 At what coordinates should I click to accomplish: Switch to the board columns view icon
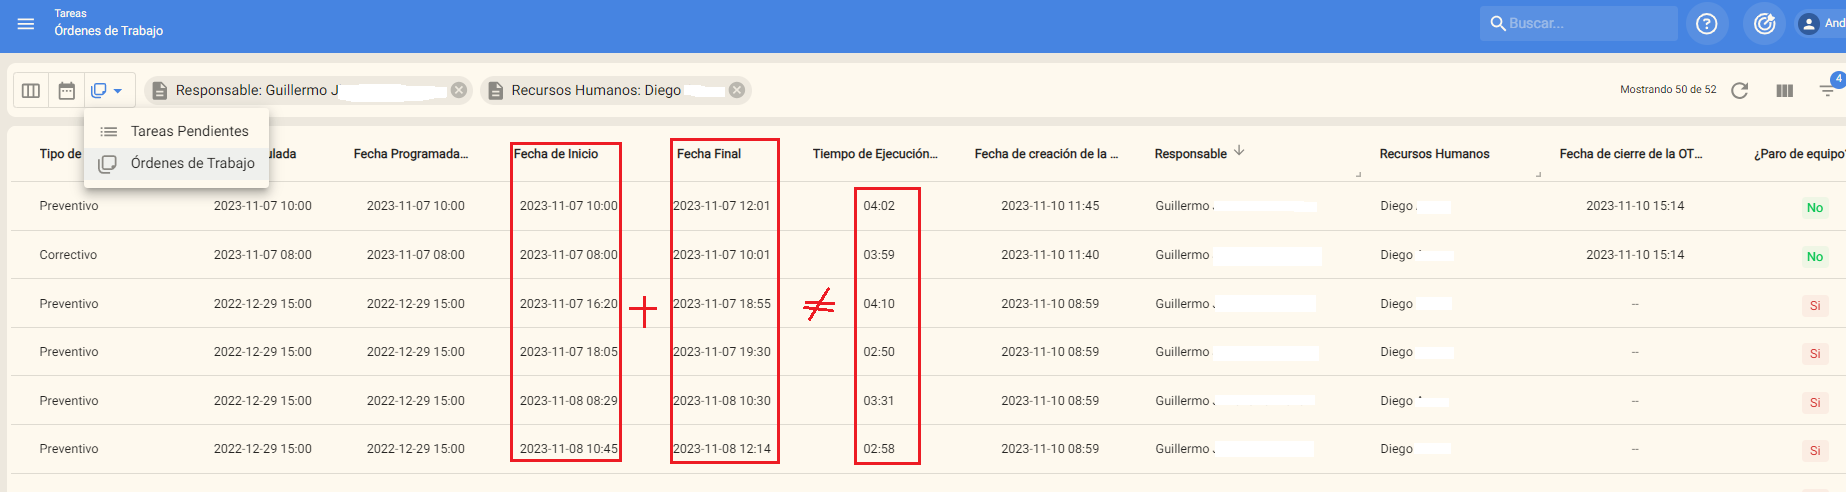click(31, 91)
